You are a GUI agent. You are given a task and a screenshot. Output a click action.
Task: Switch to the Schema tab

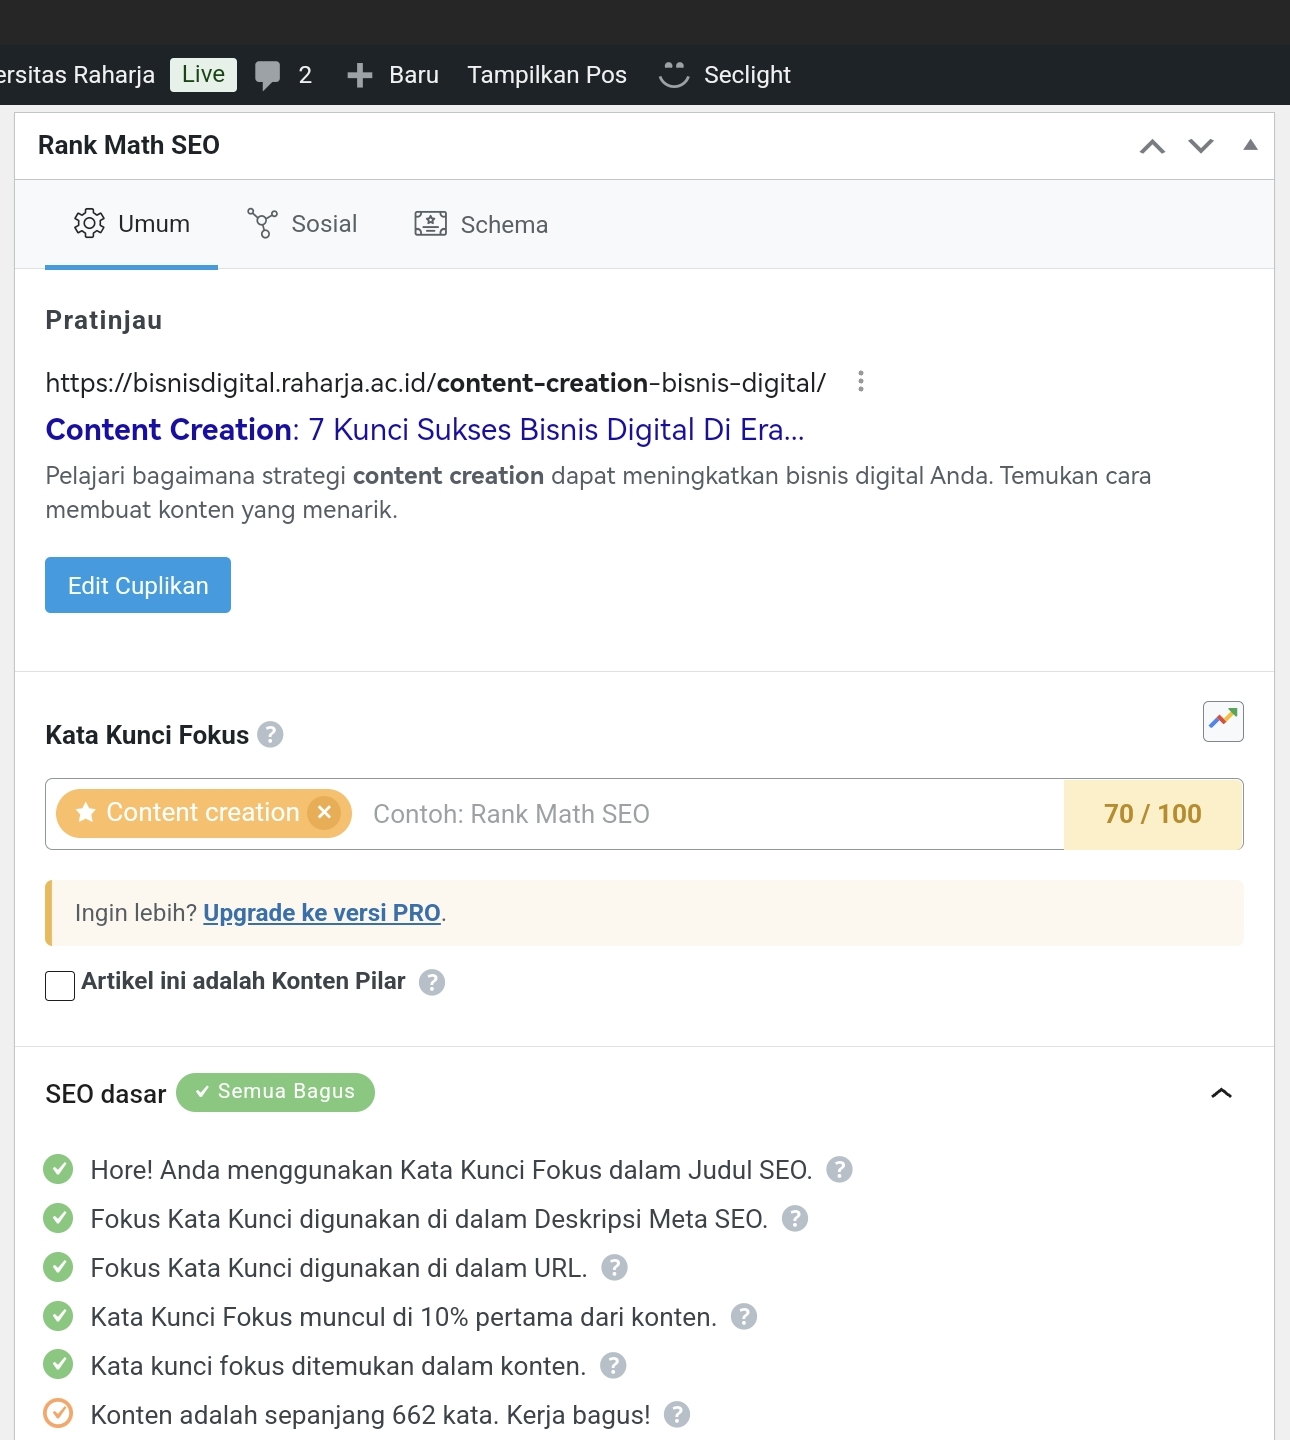click(x=481, y=224)
